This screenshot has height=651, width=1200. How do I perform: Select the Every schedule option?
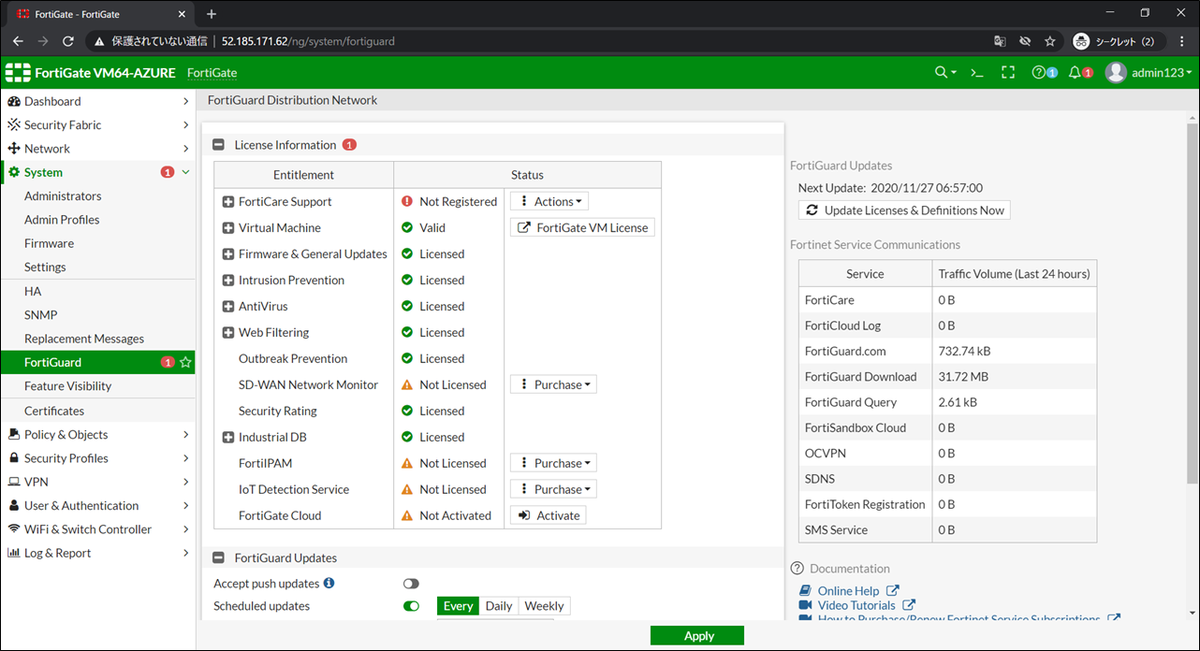pyautogui.click(x=458, y=606)
